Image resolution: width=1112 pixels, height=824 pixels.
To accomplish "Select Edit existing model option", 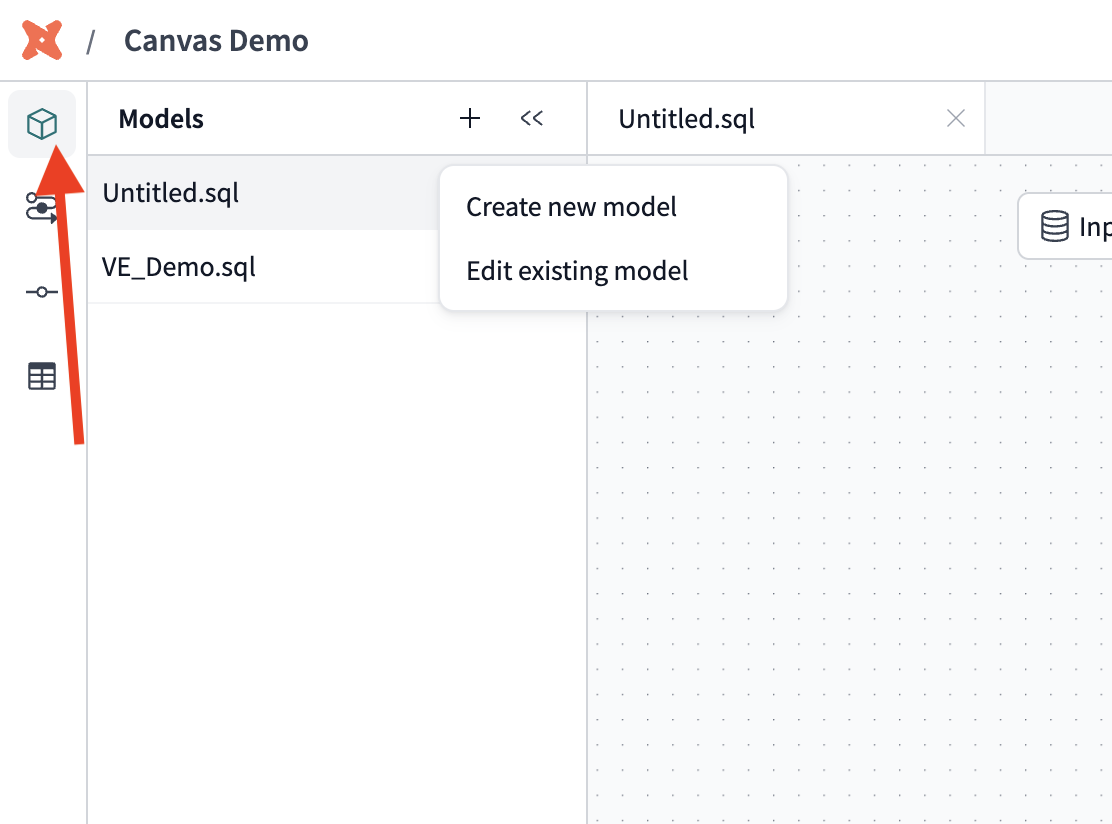I will click(x=577, y=271).
